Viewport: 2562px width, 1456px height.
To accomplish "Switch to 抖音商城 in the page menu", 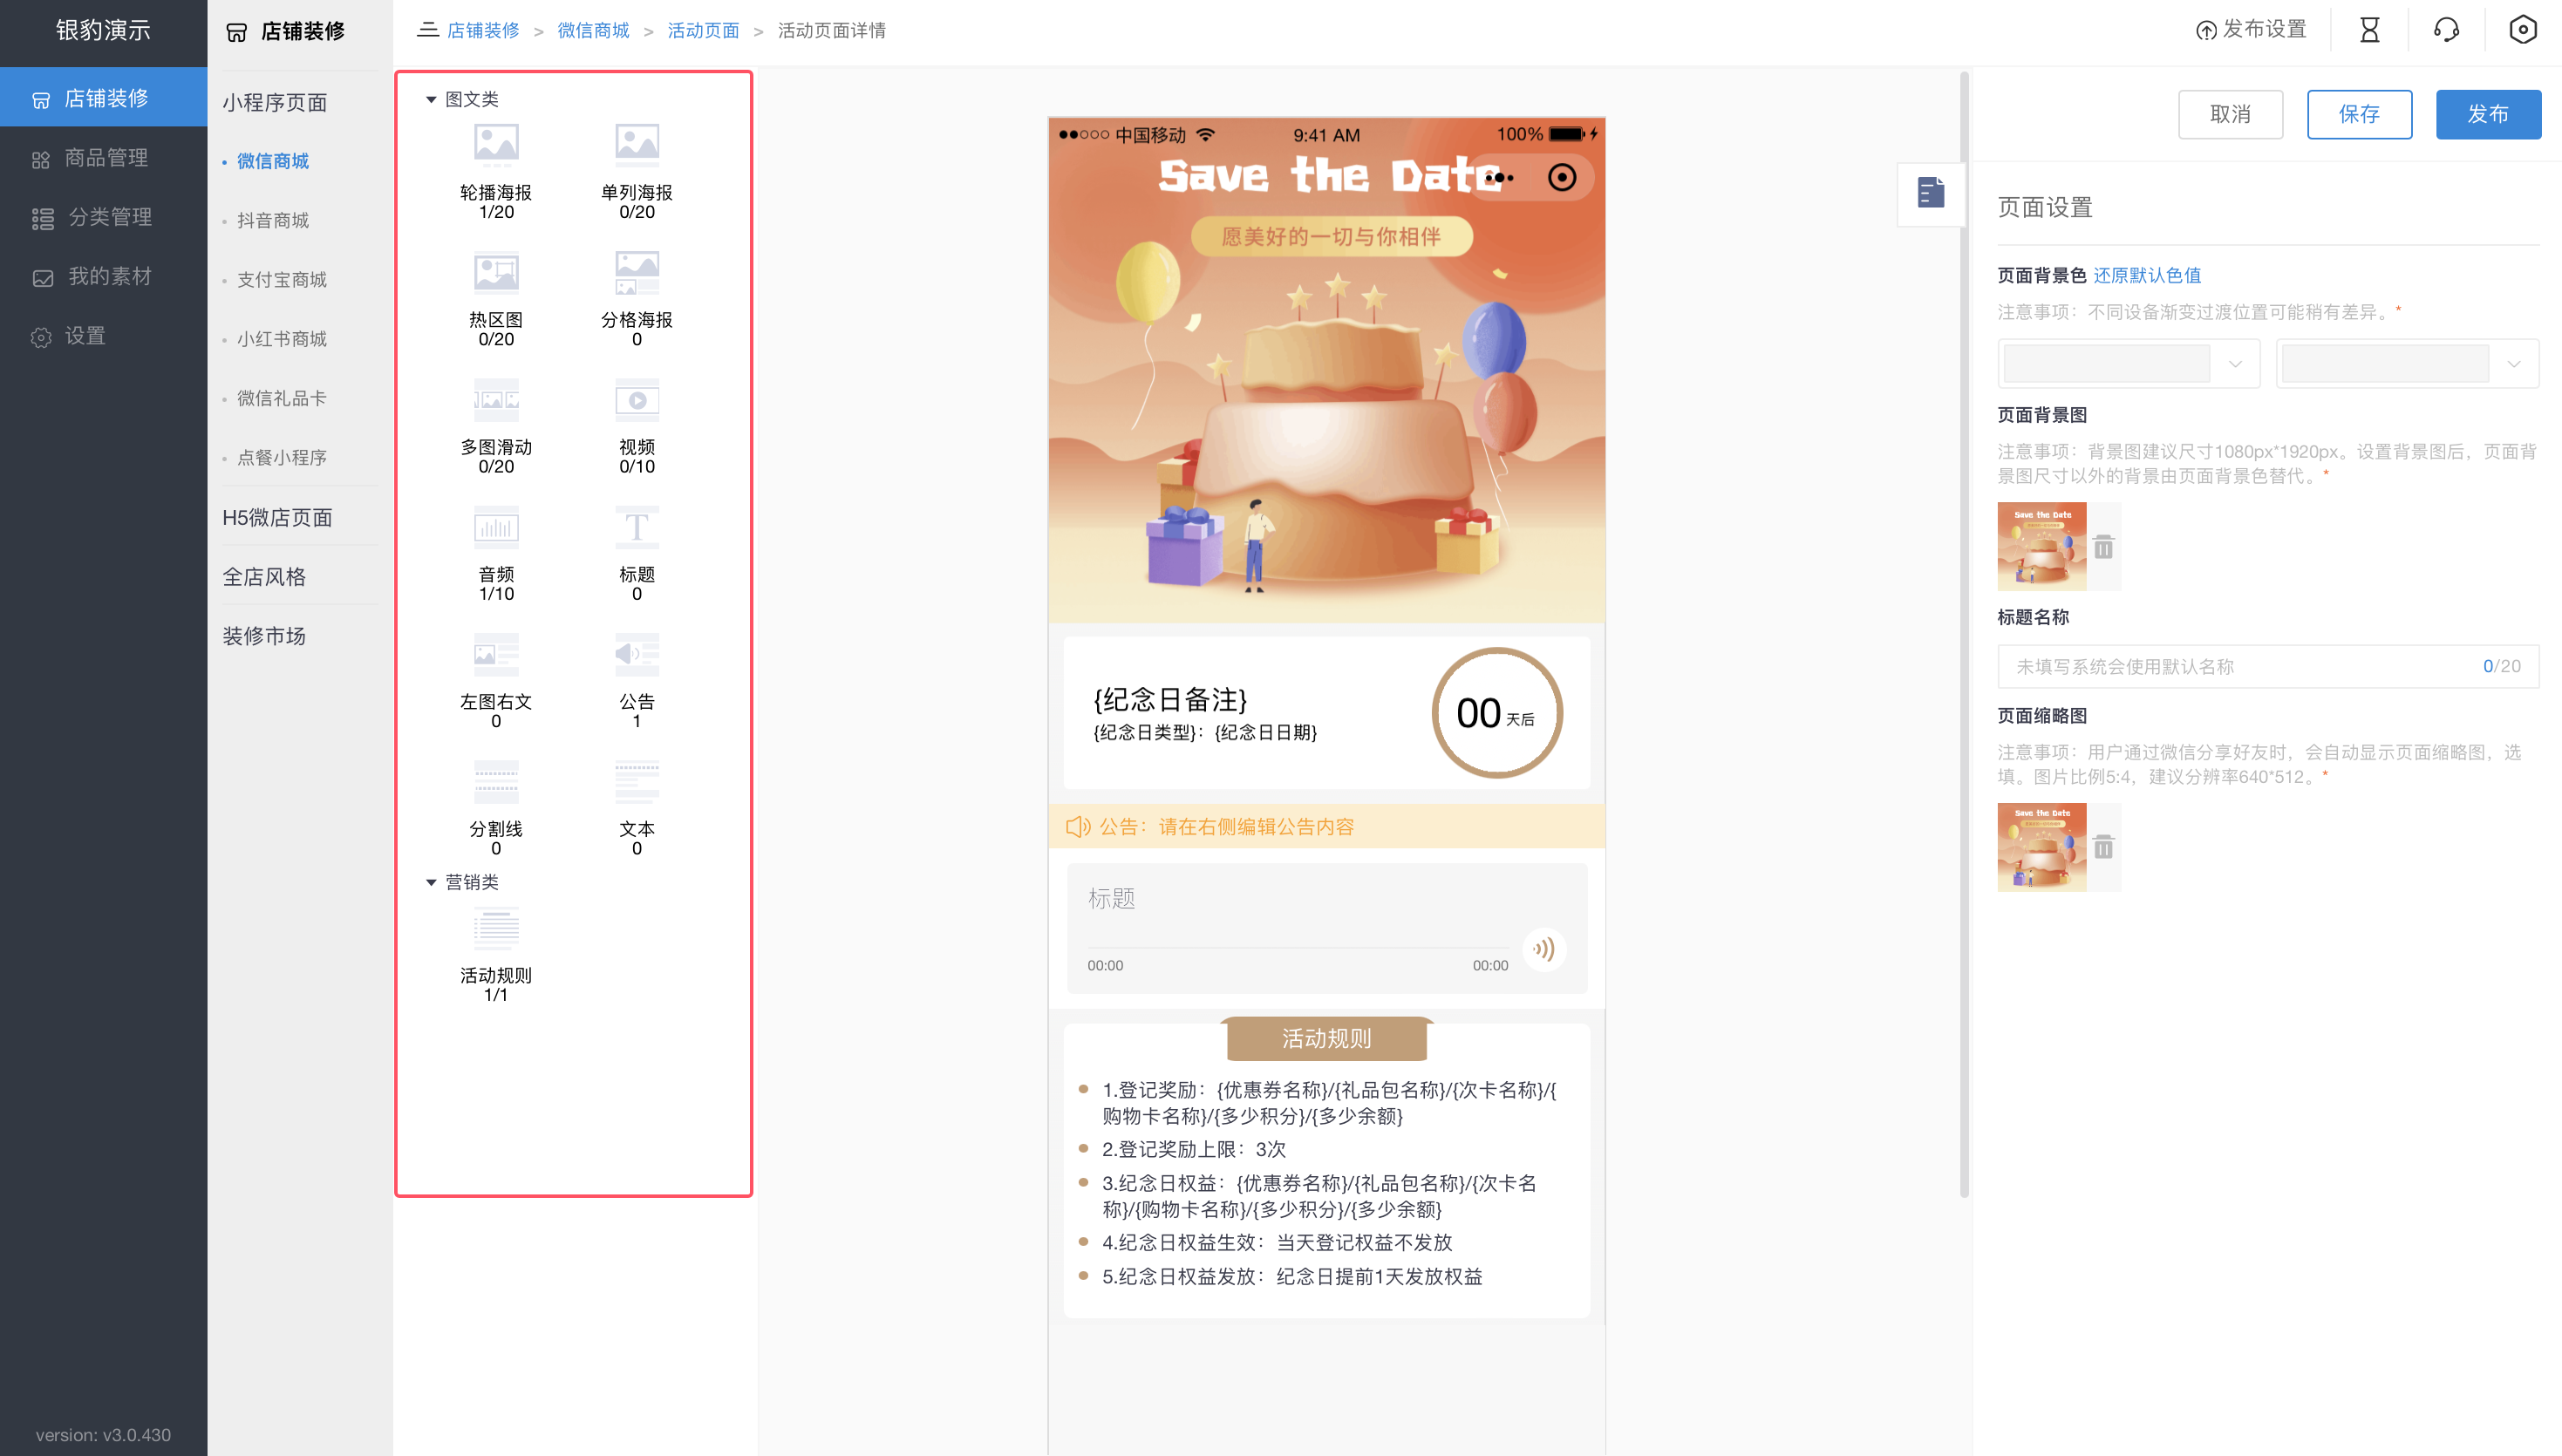I will pyautogui.click(x=273, y=220).
